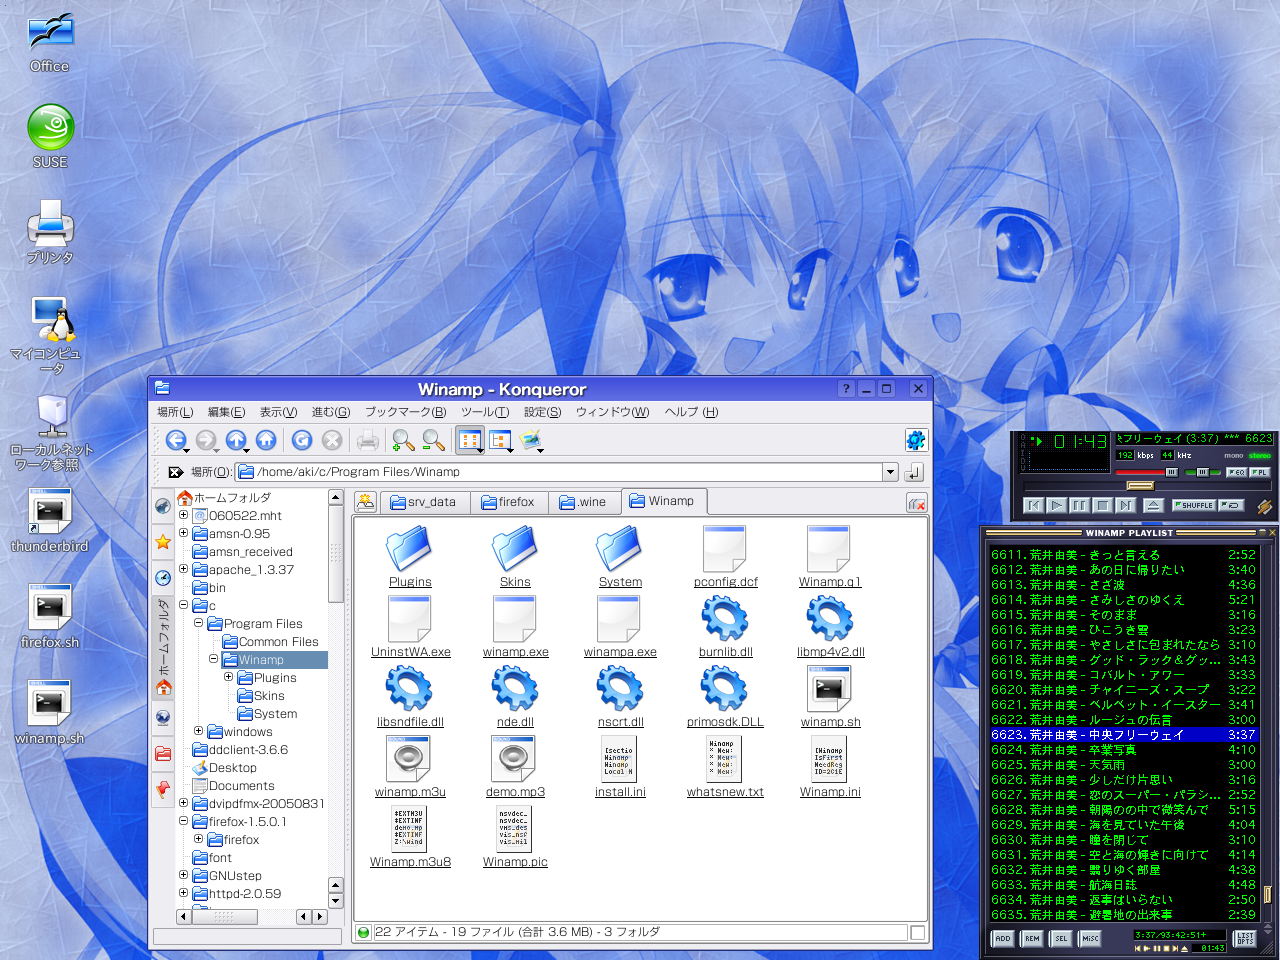Open the SUSE desktop icon
The image size is (1280, 960).
coord(50,137)
